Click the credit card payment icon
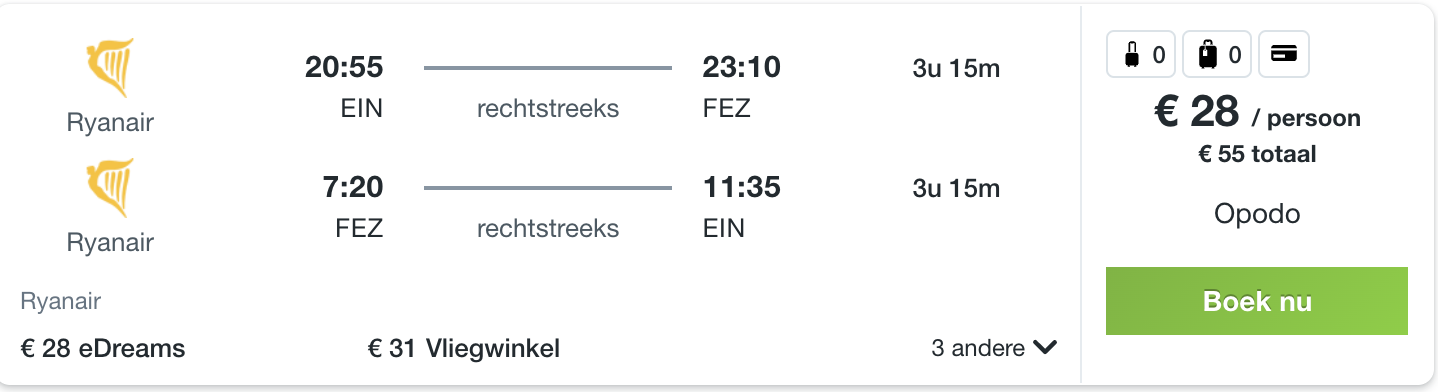 tap(1284, 55)
